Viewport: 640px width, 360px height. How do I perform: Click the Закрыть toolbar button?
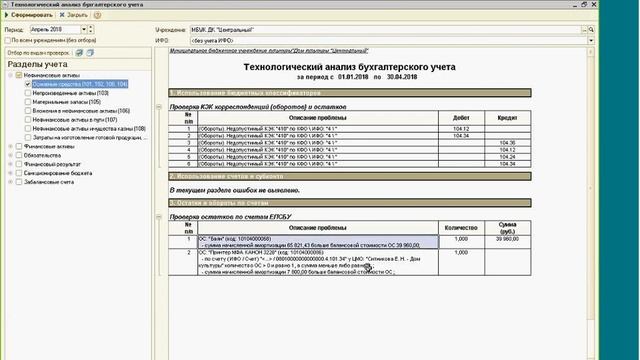[73, 15]
